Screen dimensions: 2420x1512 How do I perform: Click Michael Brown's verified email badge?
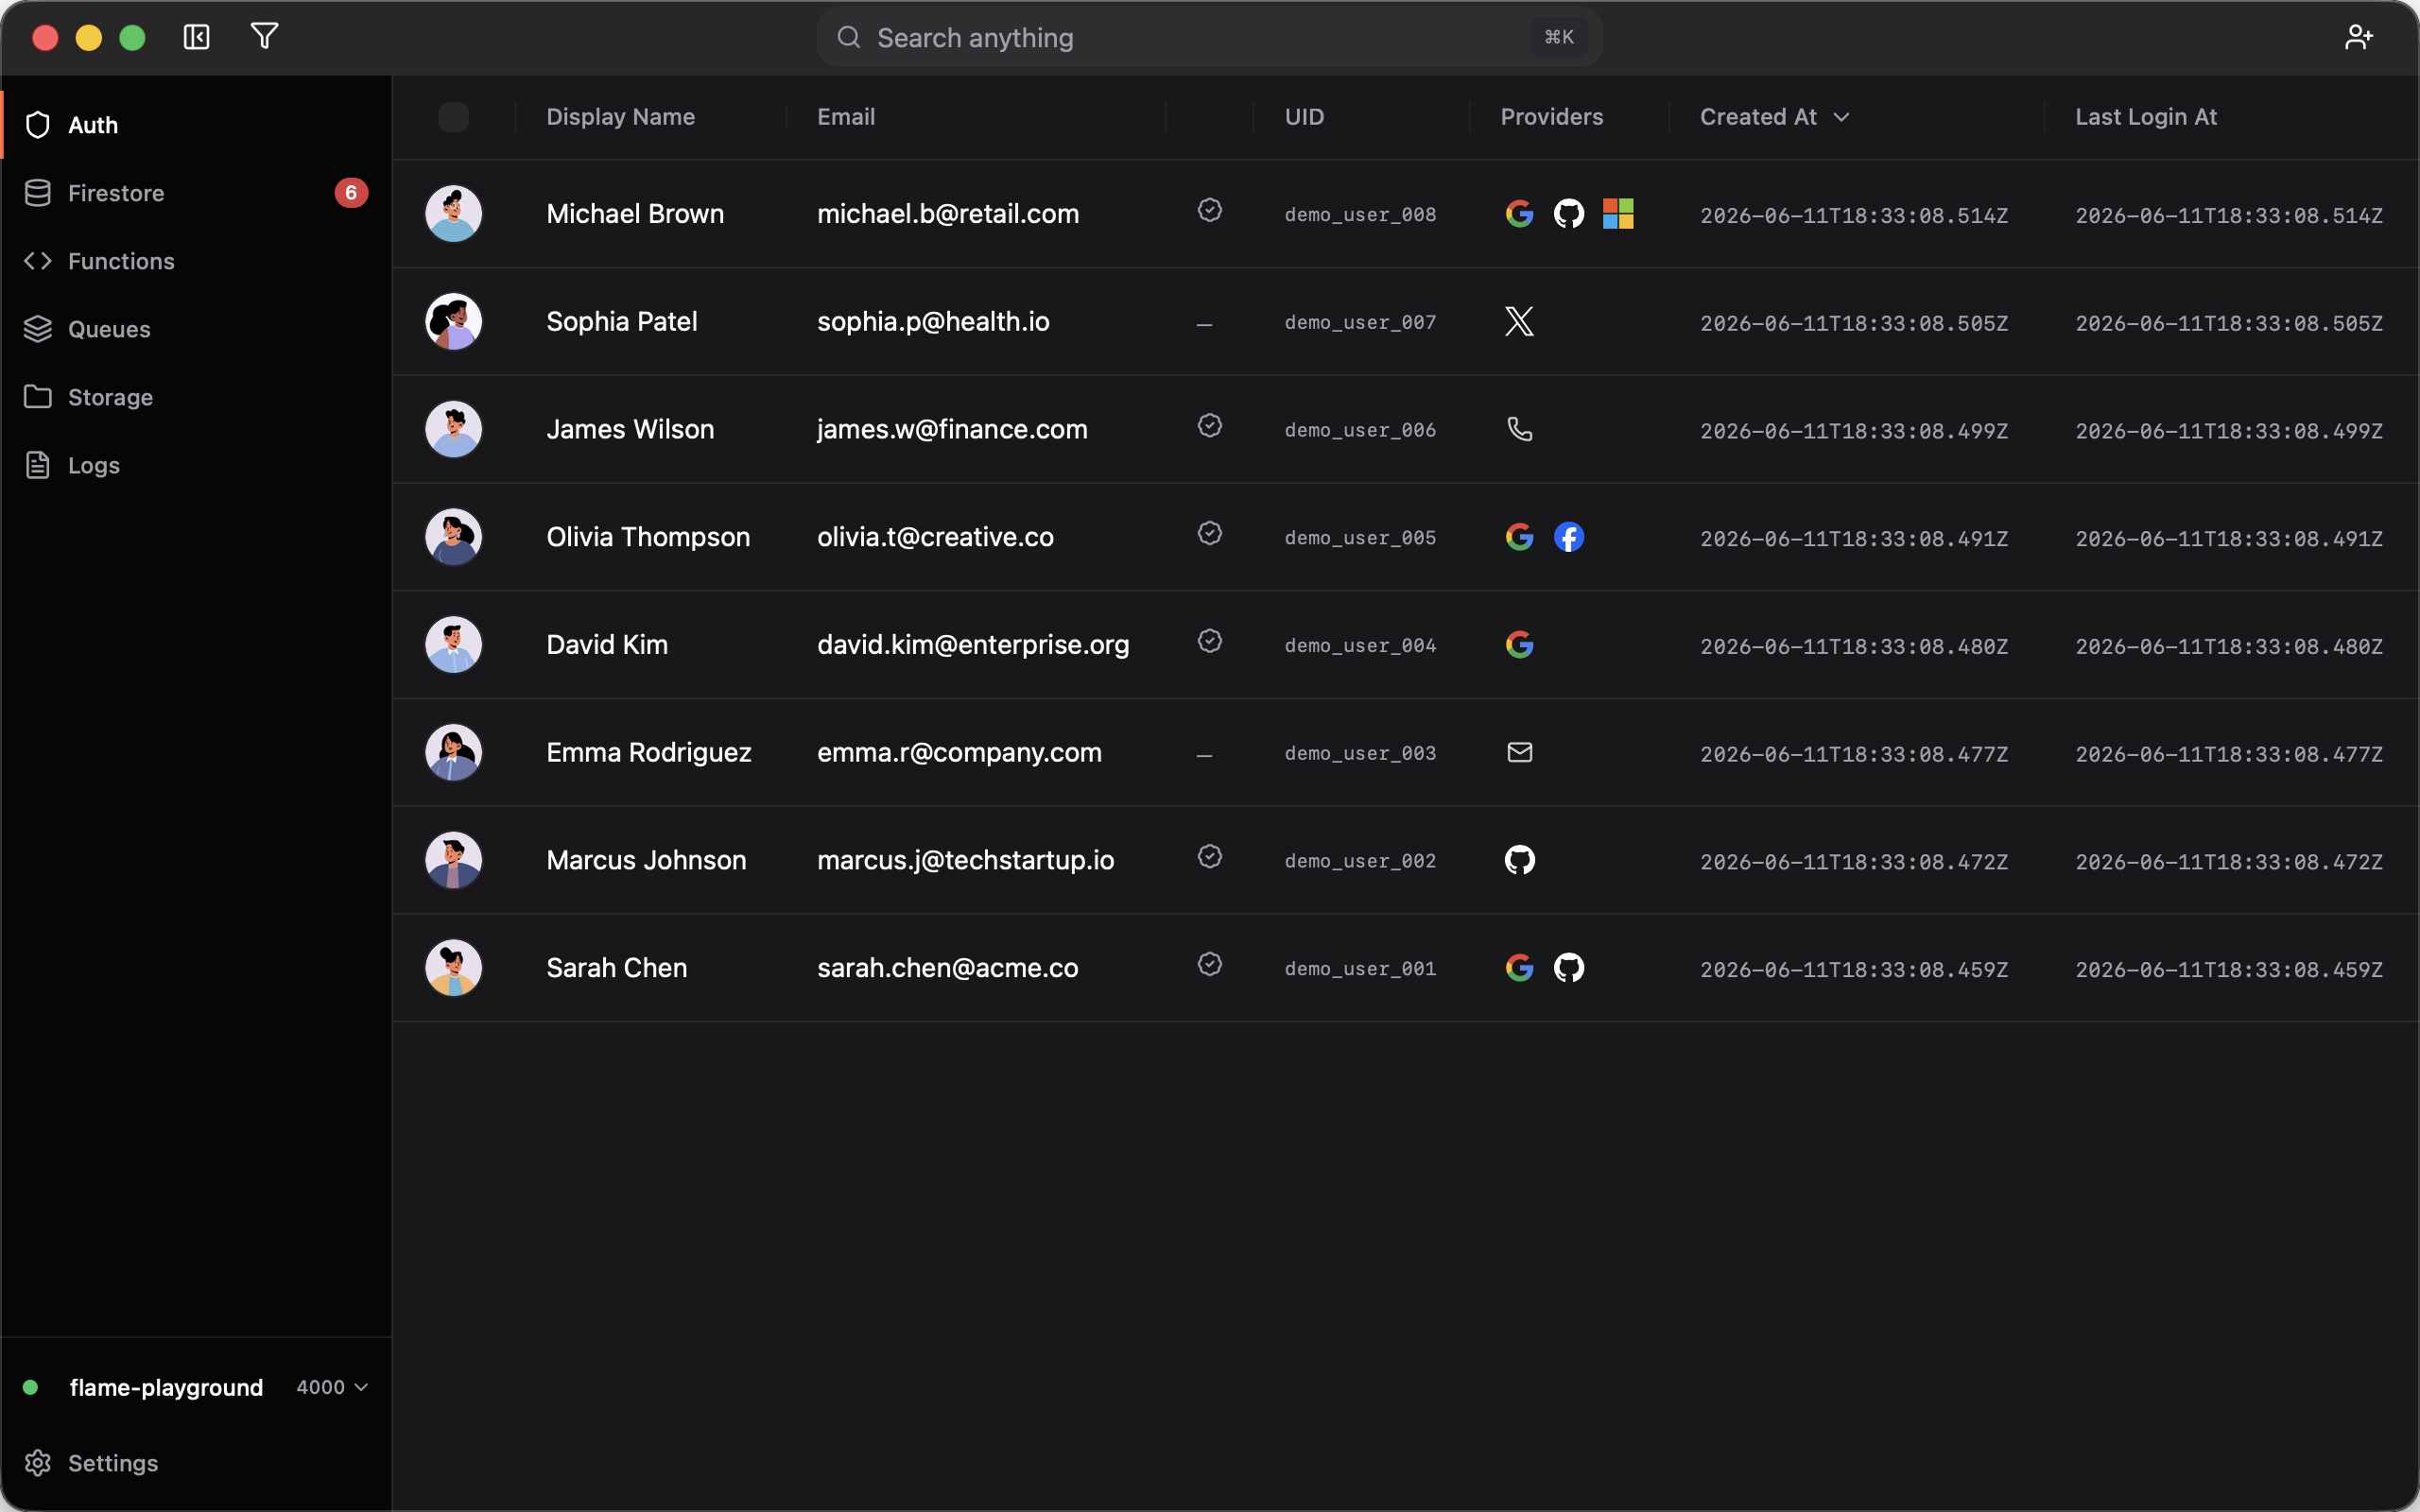coord(1209,210)
